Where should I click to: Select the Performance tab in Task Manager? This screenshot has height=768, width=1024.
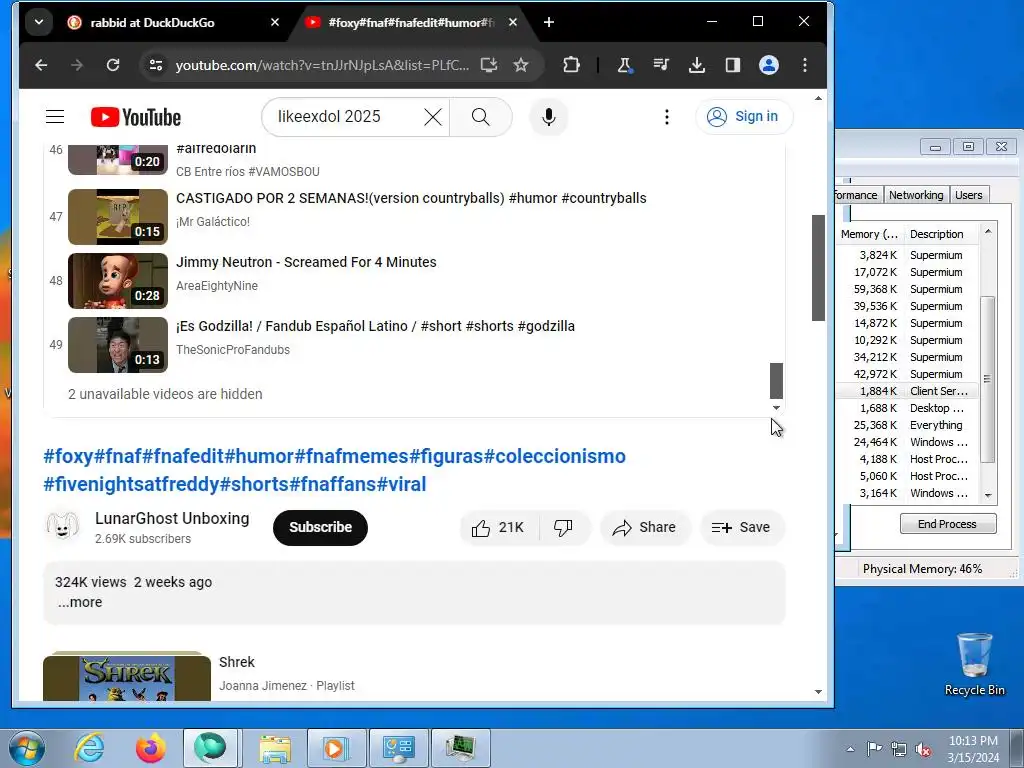857,195
